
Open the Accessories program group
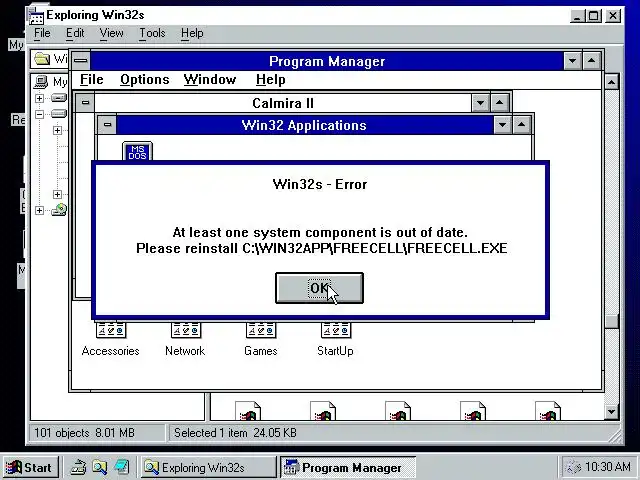[110, 340]
